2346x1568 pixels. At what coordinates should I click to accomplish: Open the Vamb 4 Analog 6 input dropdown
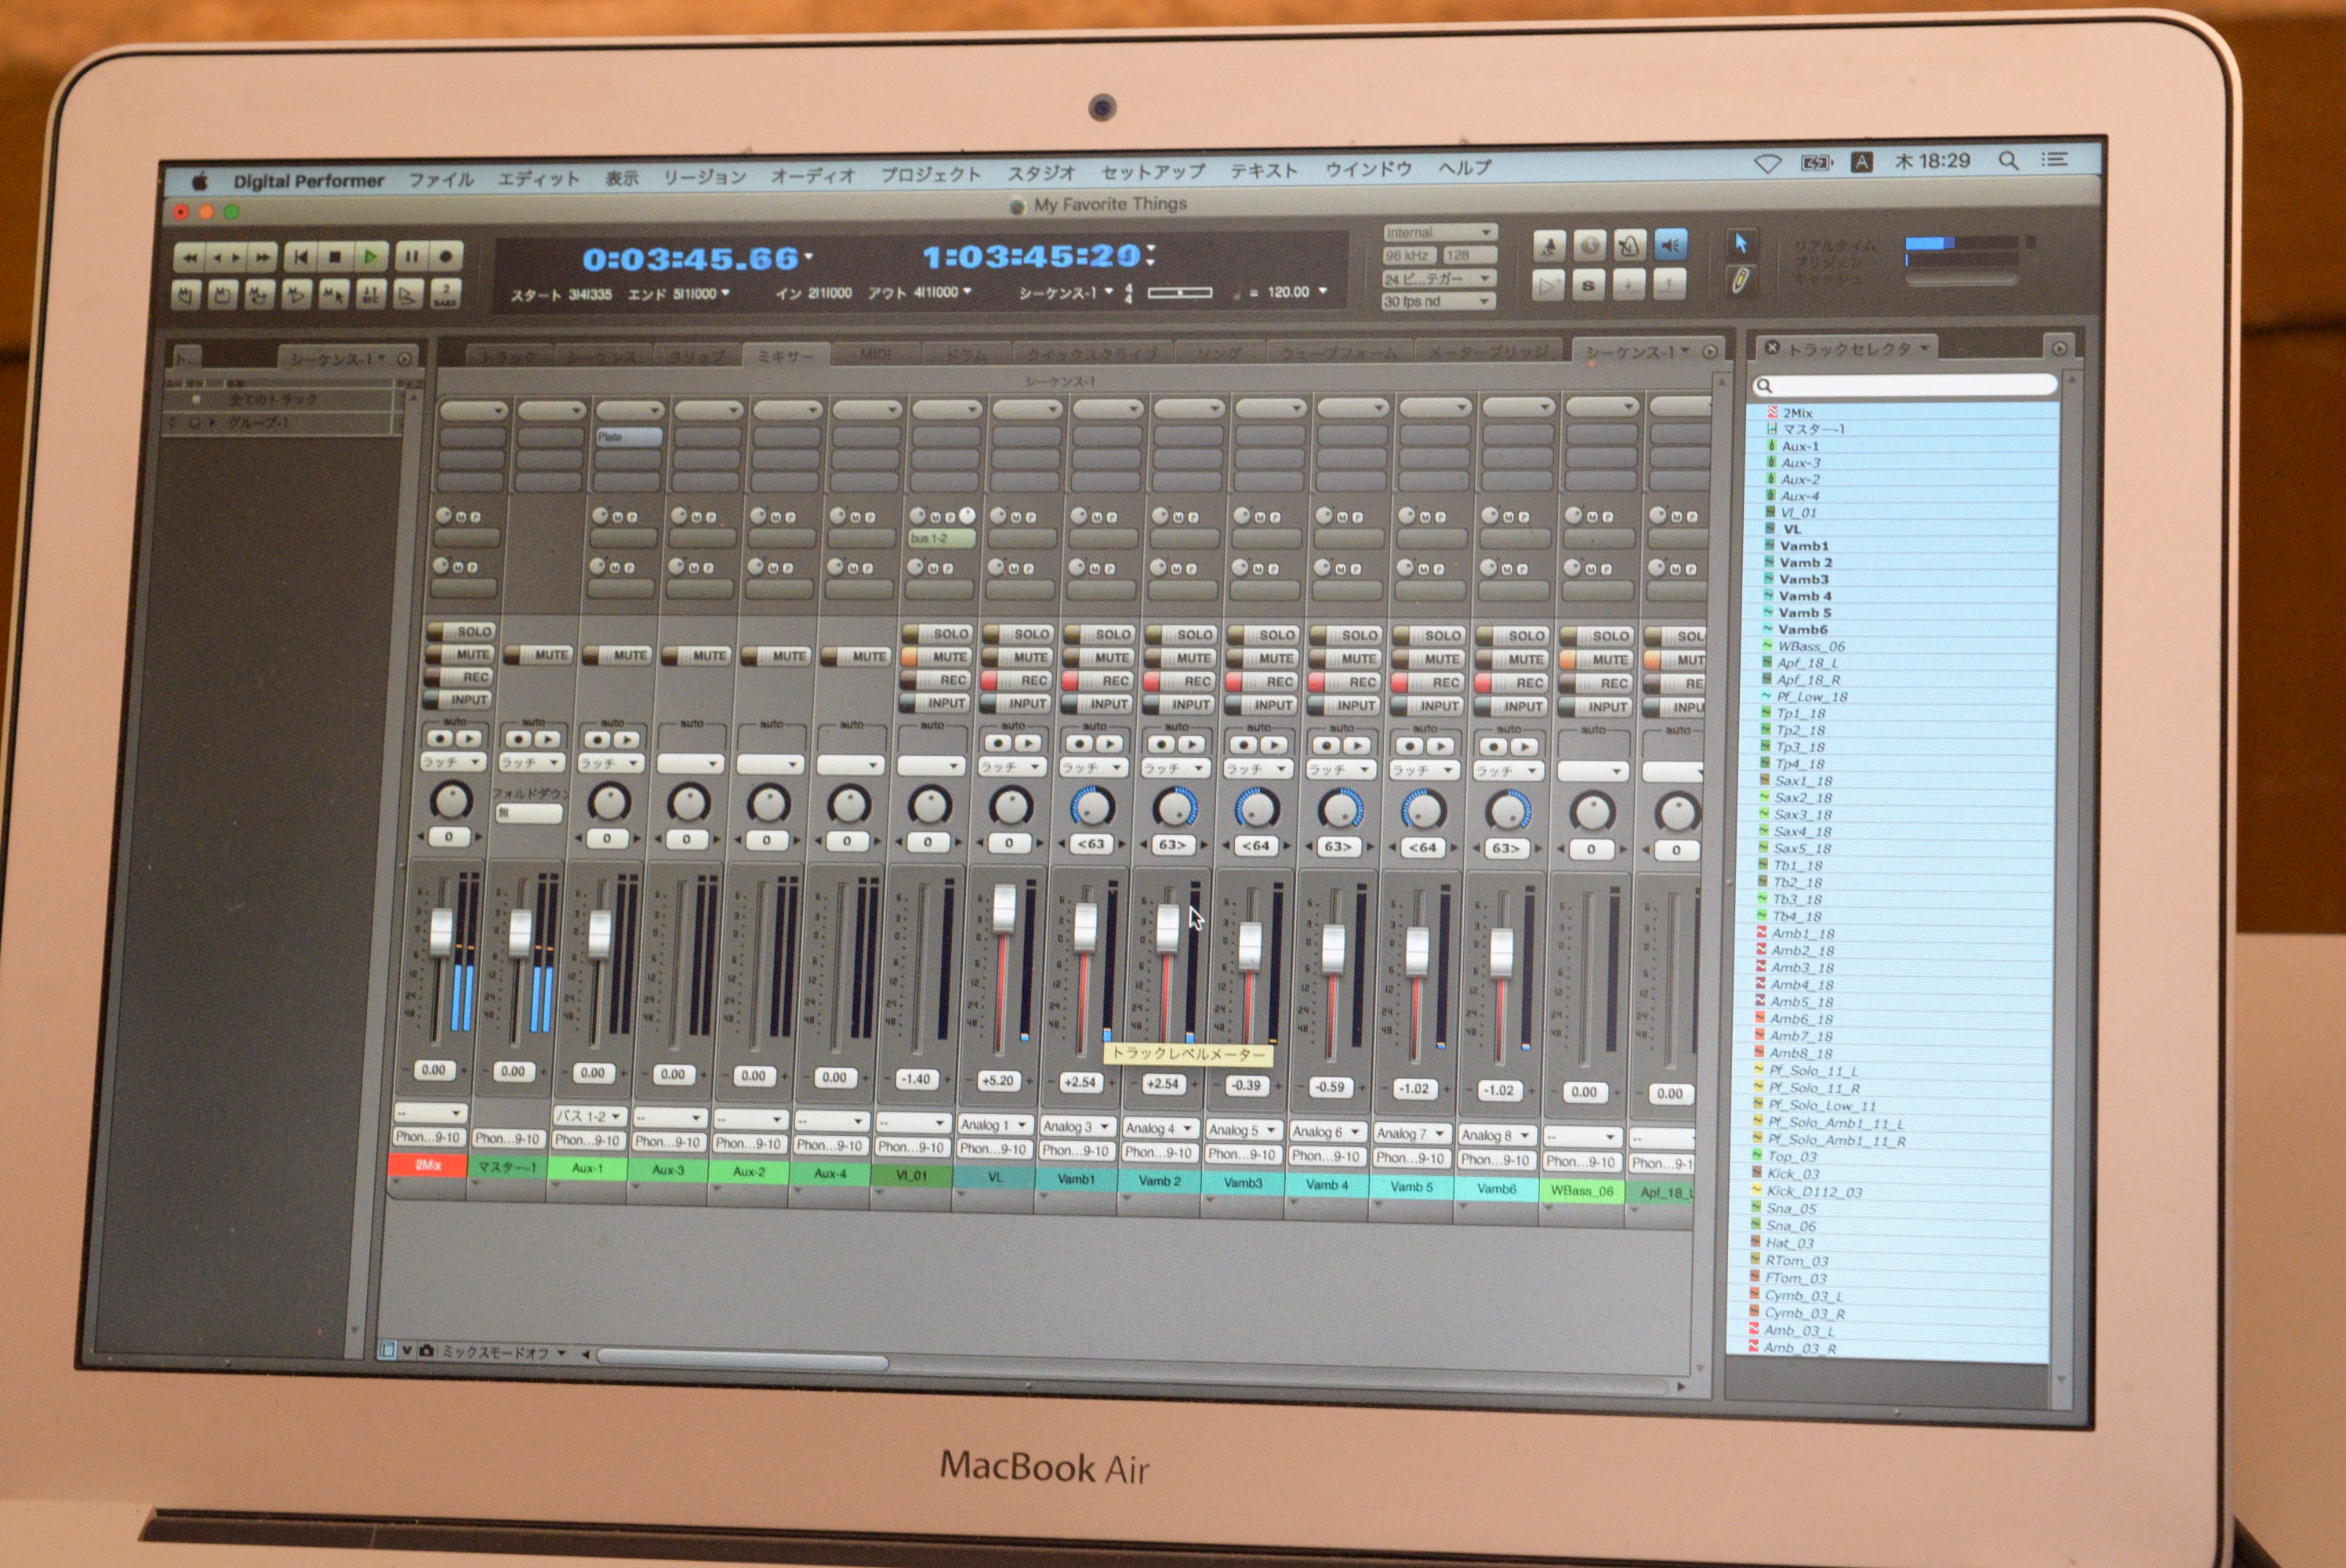(1326, 1132)
